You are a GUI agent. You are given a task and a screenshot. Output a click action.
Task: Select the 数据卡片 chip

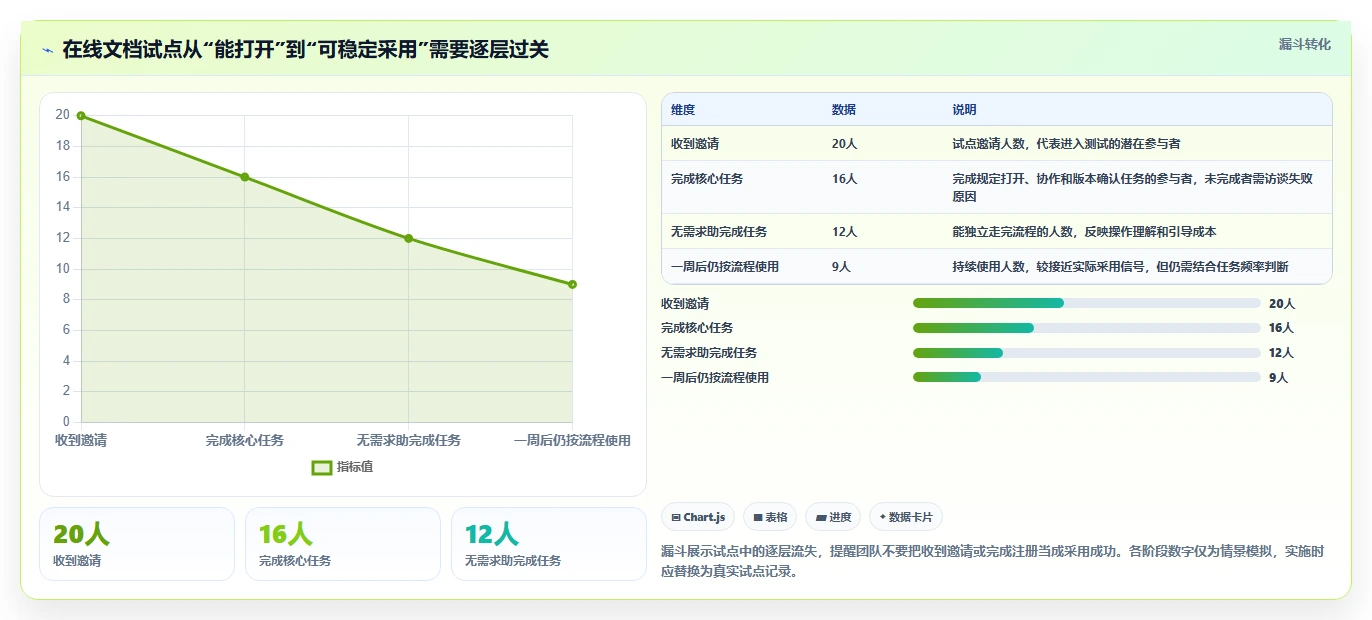906,517
